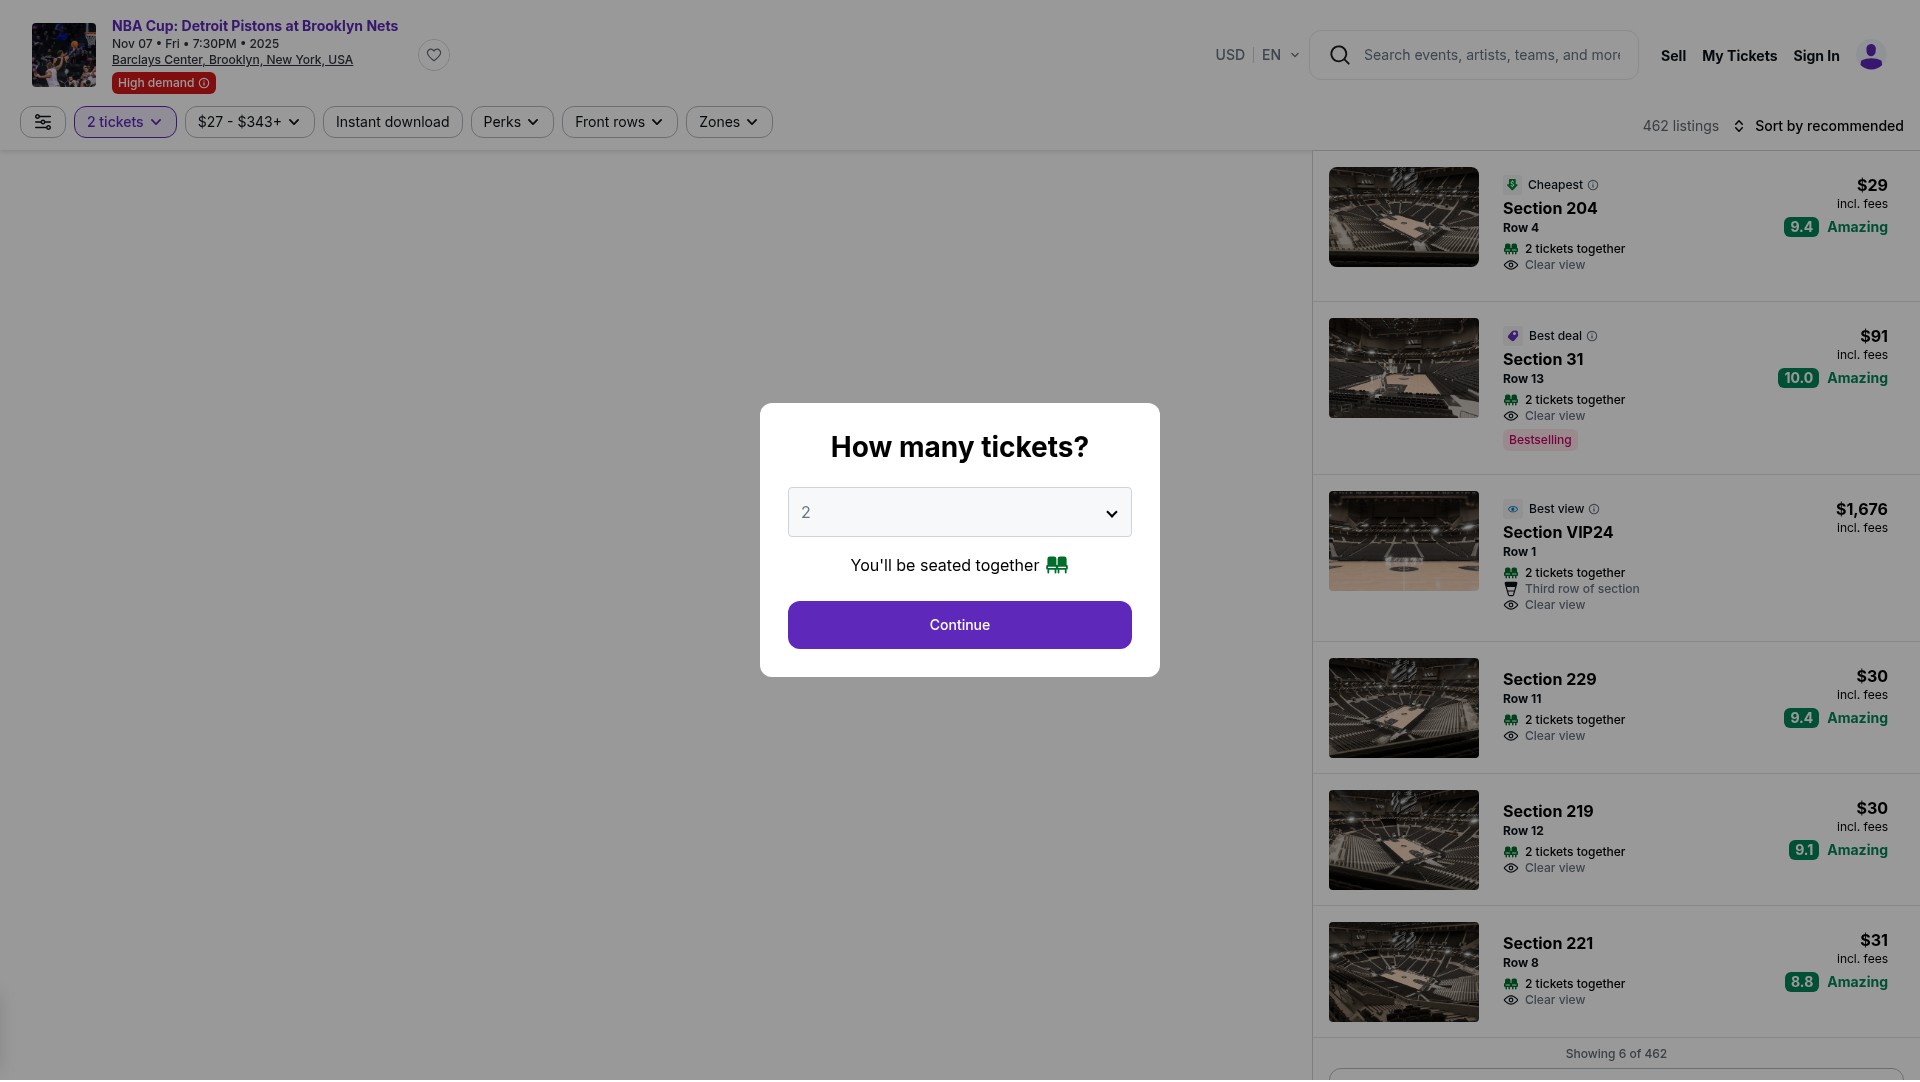Expand the $27 - $343+ price filter

(250, 122)
